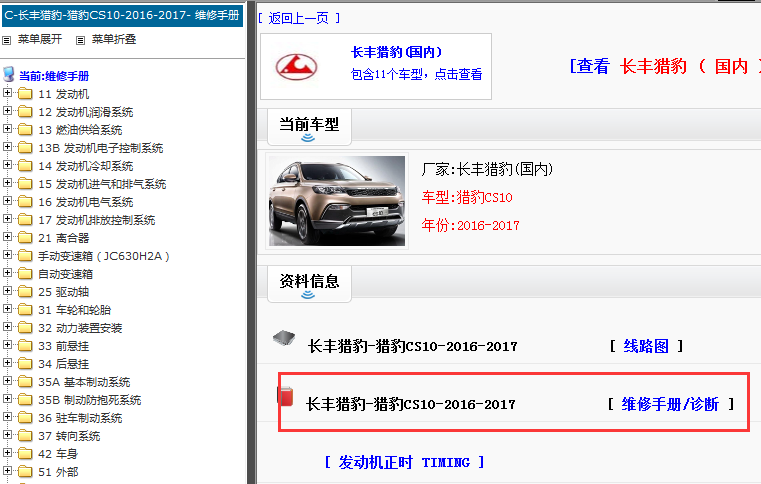
Task: Click folder icon of 手动变速箱 (JC630H2A)
Action: coord(25,255)
